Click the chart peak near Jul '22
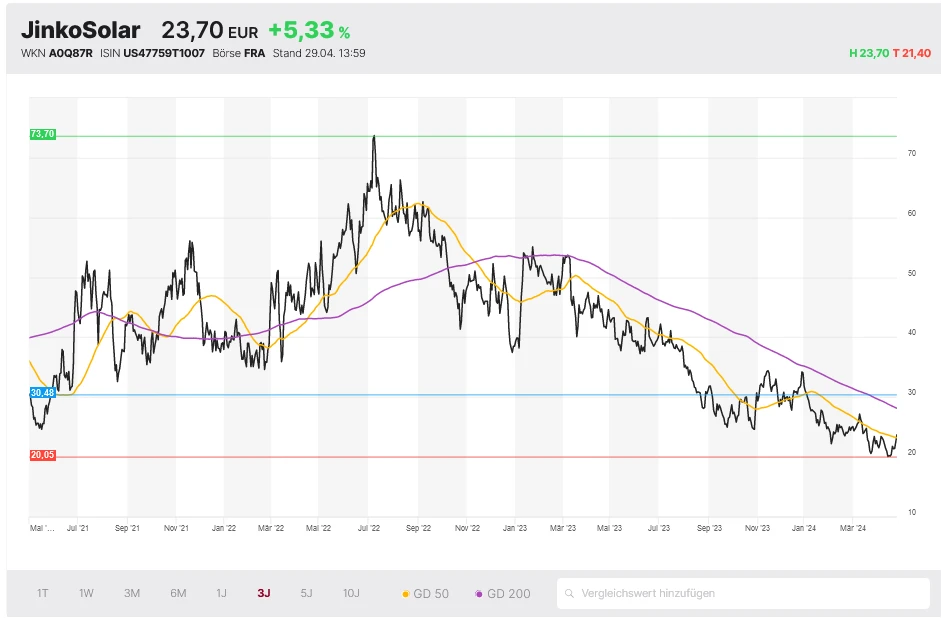Image resolution: width=942 pixels, height=619 pixels. tap(374, 138)
